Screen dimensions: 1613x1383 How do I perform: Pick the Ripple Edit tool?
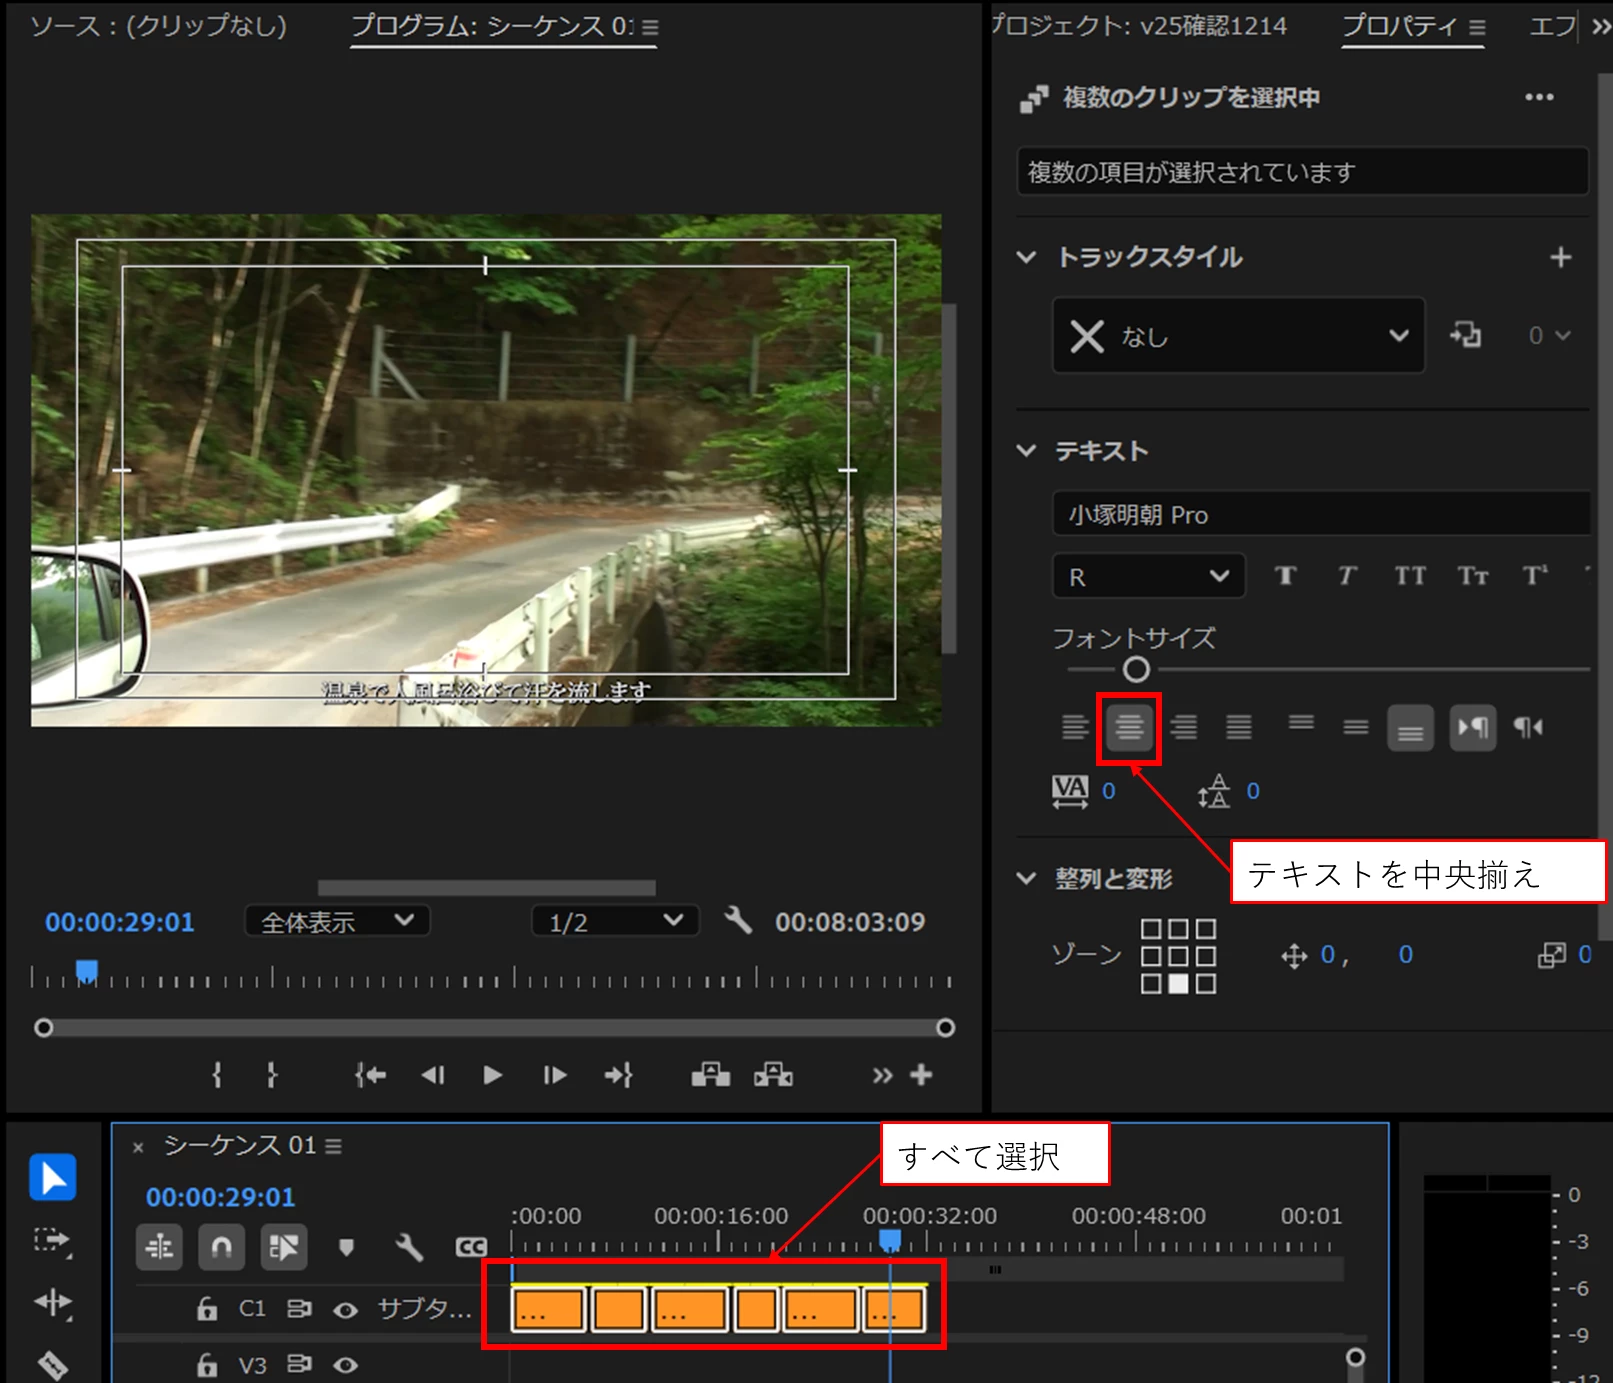point(52,1302)
